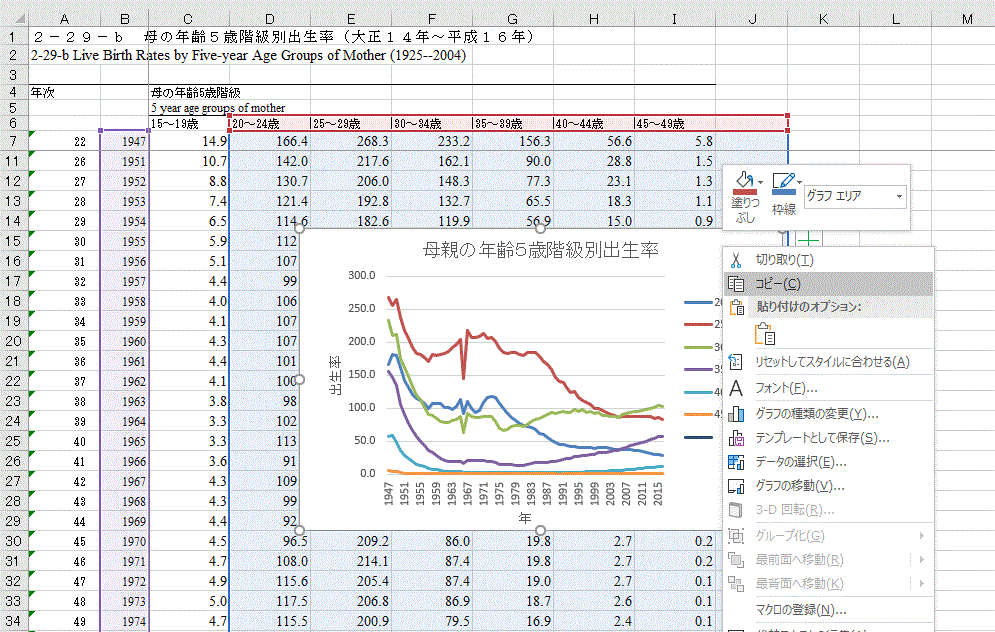Select column C header
Image resolution: width=995 pixels, height=632 pixels.
click(x=188, y=19)
